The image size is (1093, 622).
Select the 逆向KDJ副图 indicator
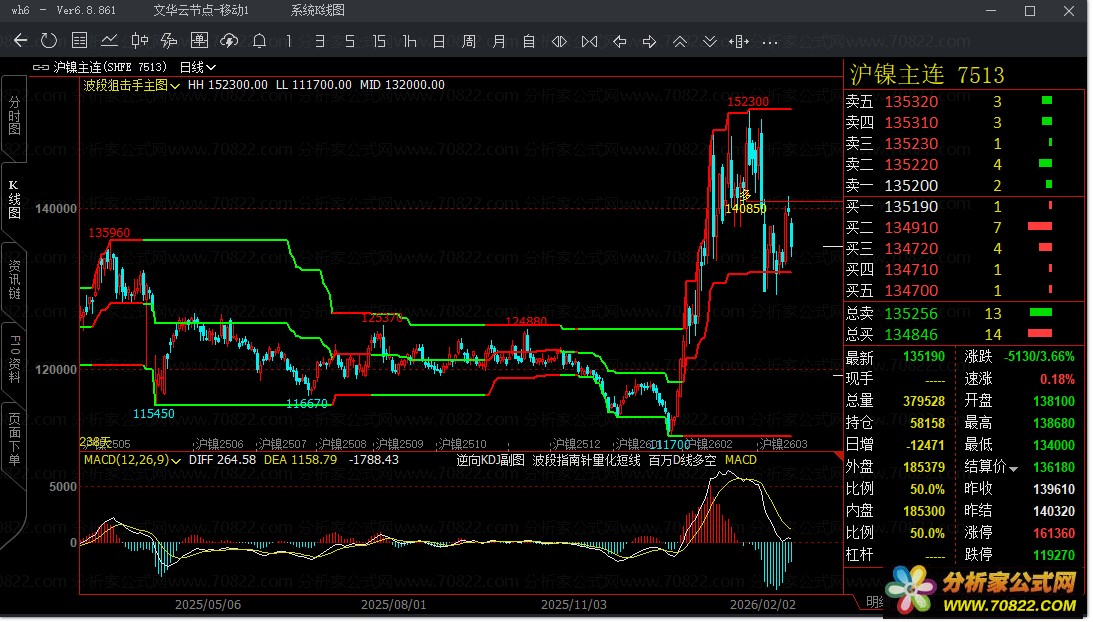[490, 460]
